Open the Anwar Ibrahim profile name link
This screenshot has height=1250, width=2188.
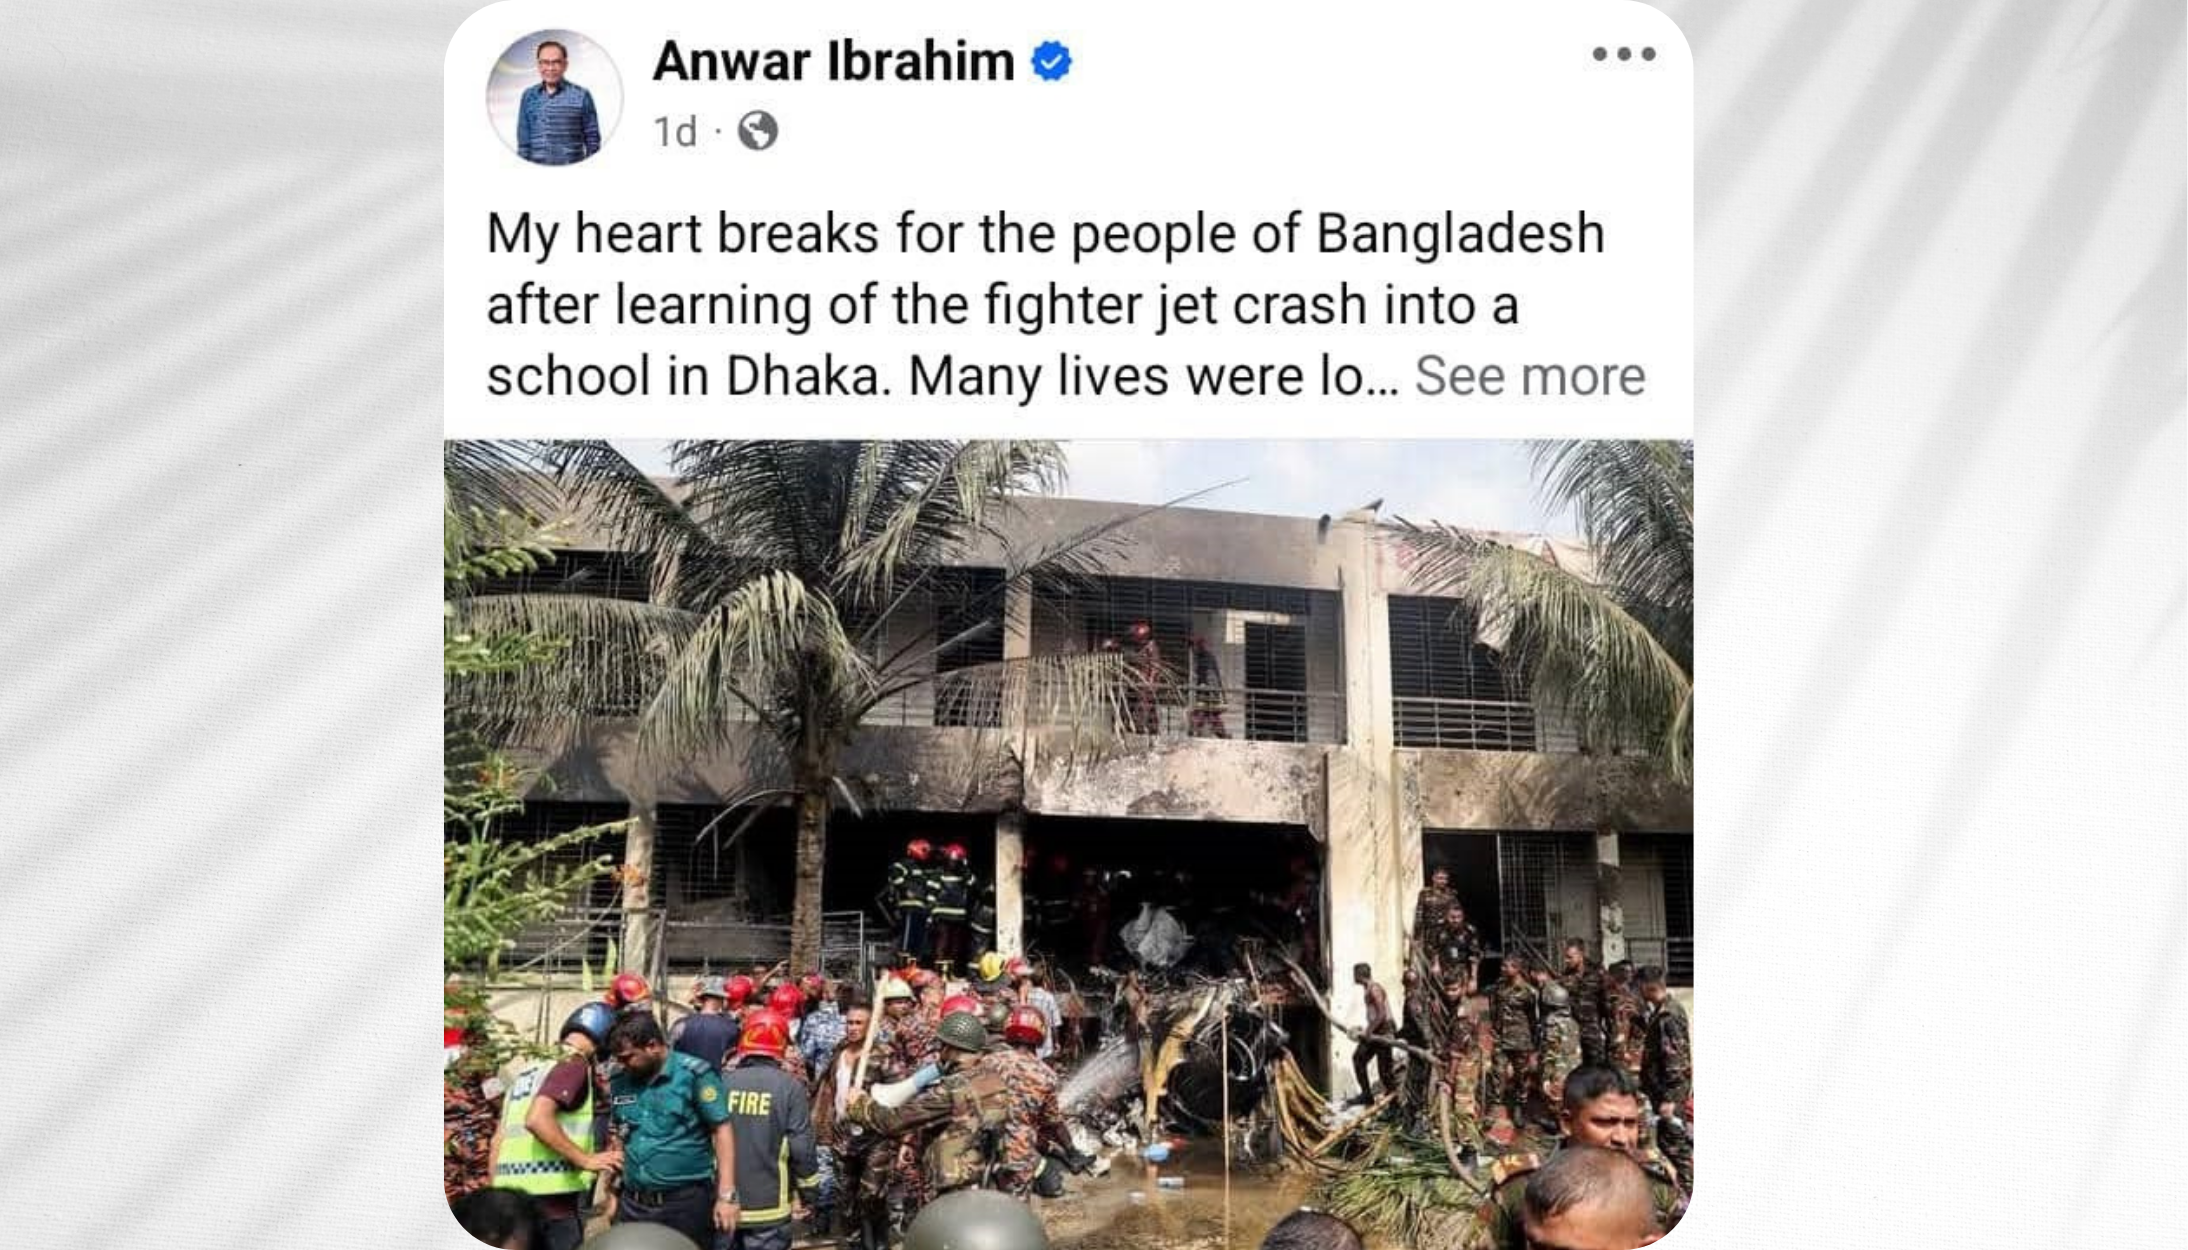tap(833, 61)
